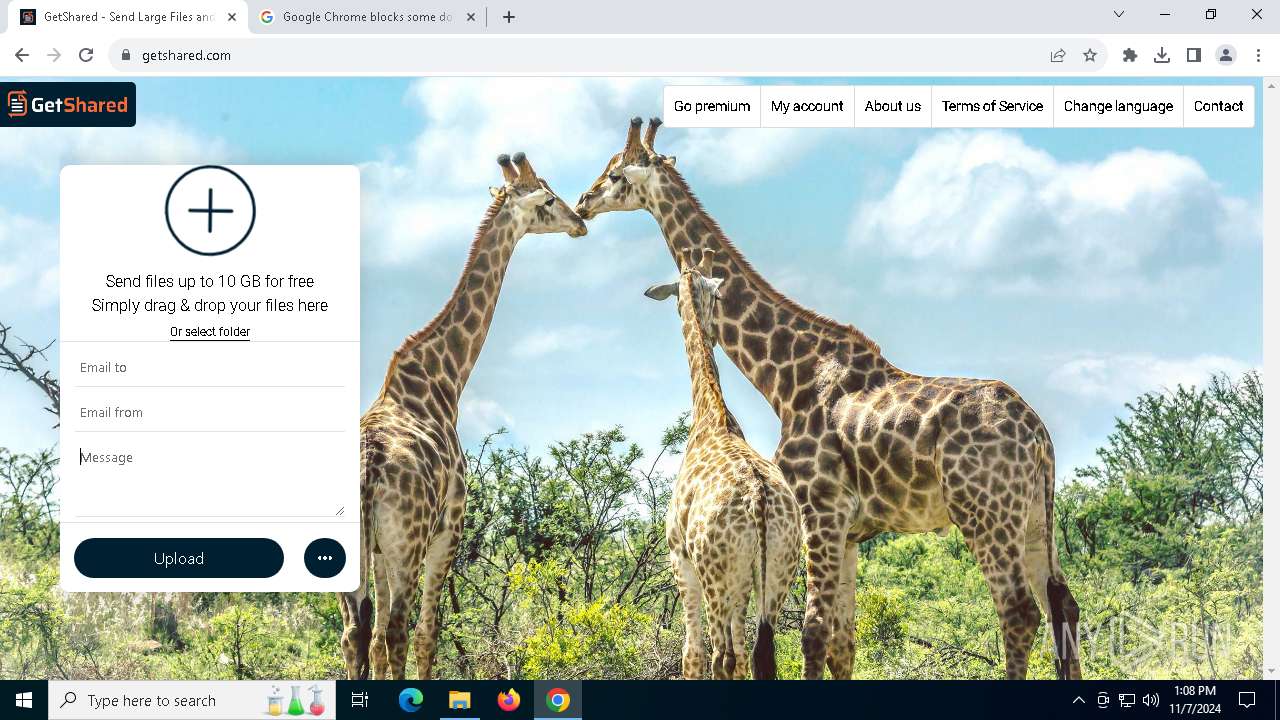Open Task View on taskbar
Image resolution: width=1280 pixels, height=720 pixels.
[360, 700]
